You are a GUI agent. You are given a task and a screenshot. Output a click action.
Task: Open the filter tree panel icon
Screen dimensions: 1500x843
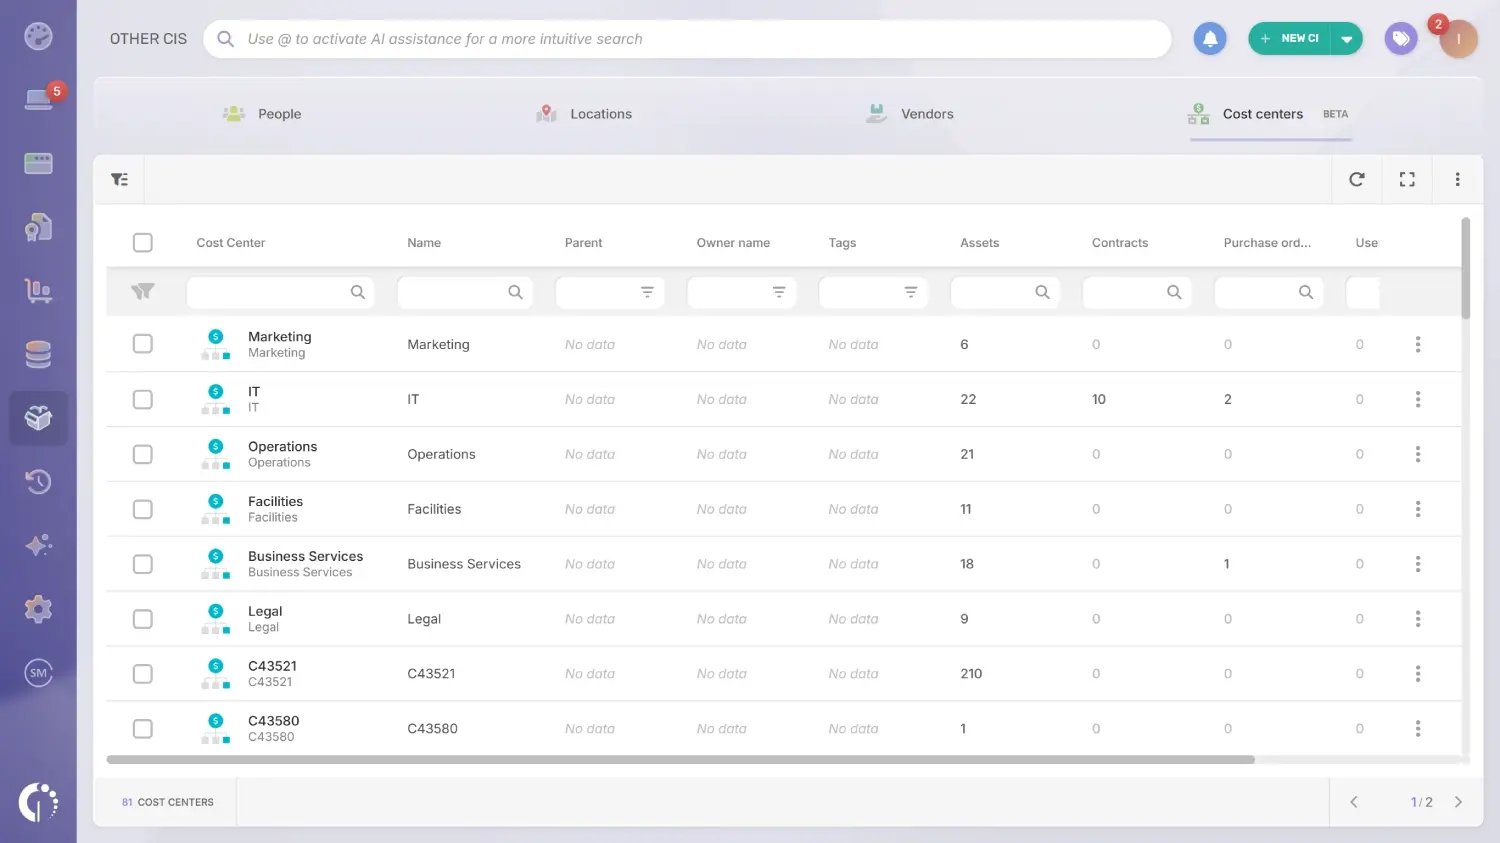click(x=119, y=179)
